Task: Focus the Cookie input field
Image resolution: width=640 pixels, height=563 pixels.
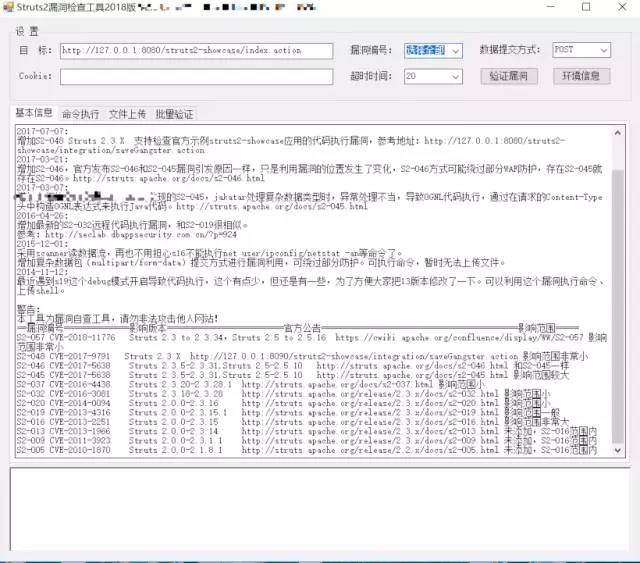Action: pyautogui.click(x=196, y=77)
